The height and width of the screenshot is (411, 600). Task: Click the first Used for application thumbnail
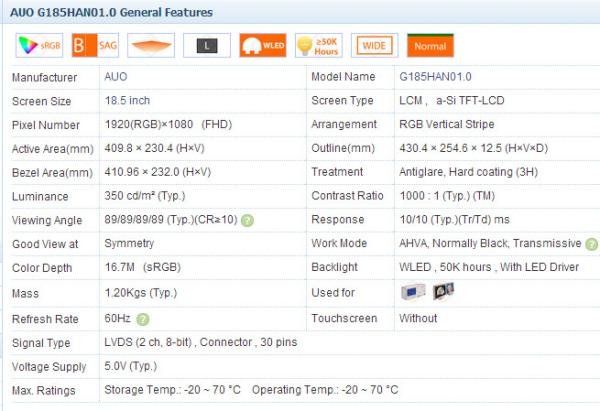(x=413, y=292)
